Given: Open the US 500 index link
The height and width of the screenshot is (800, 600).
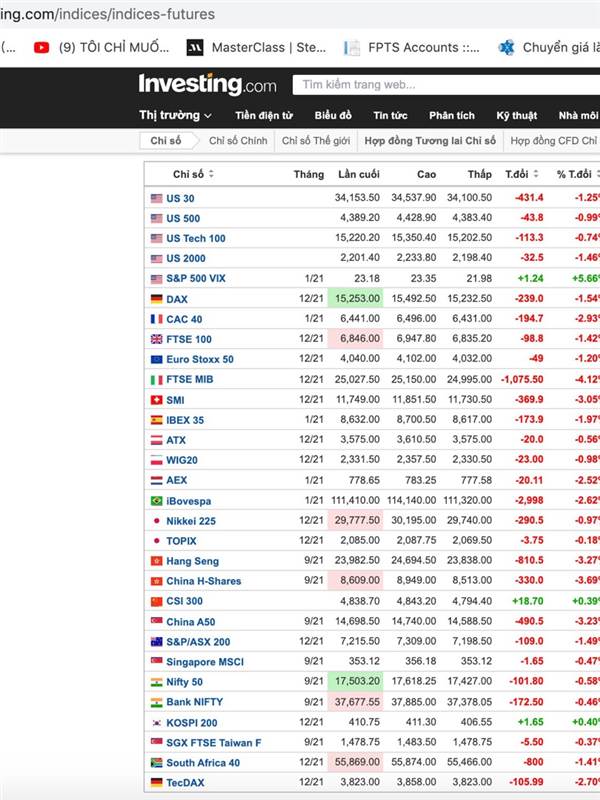Looking at the screenshot, I should pyautogui.click(x=183, y=218).
